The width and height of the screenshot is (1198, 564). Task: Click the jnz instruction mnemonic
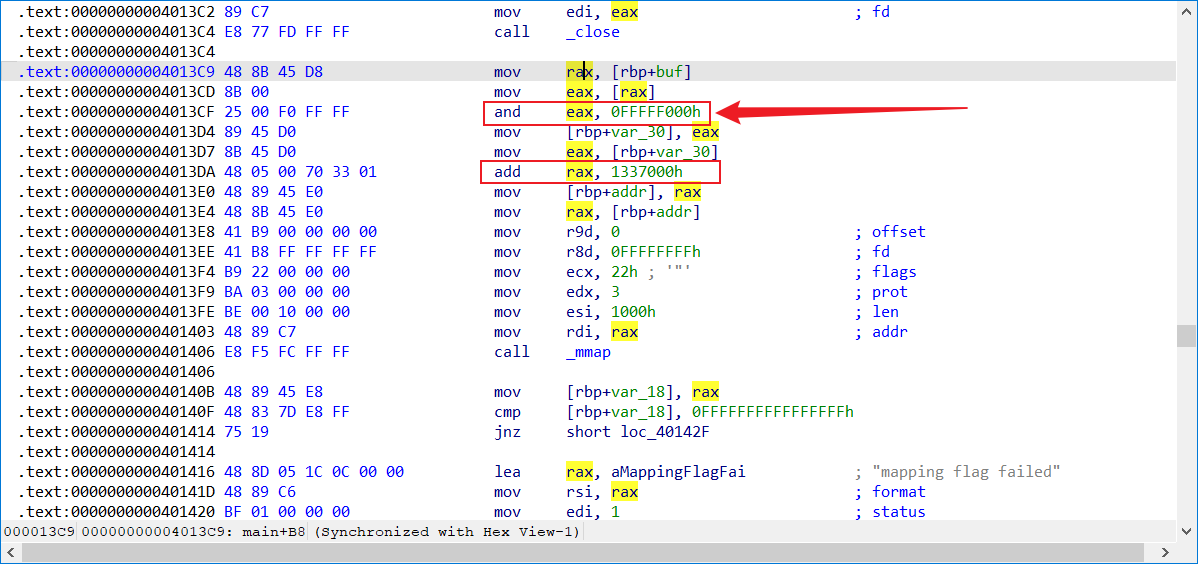click(x=507, y=432)
